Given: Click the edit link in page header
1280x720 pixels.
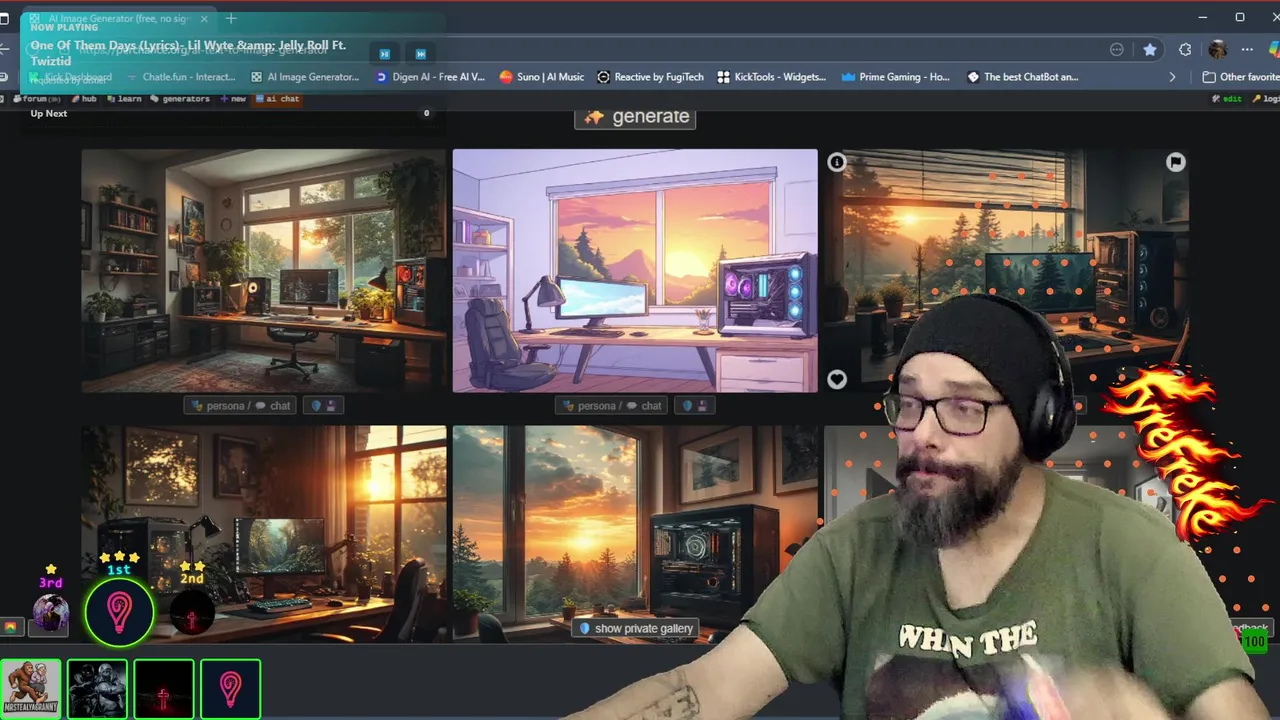Looking at the screenshot, I should tap(1227, 99).
